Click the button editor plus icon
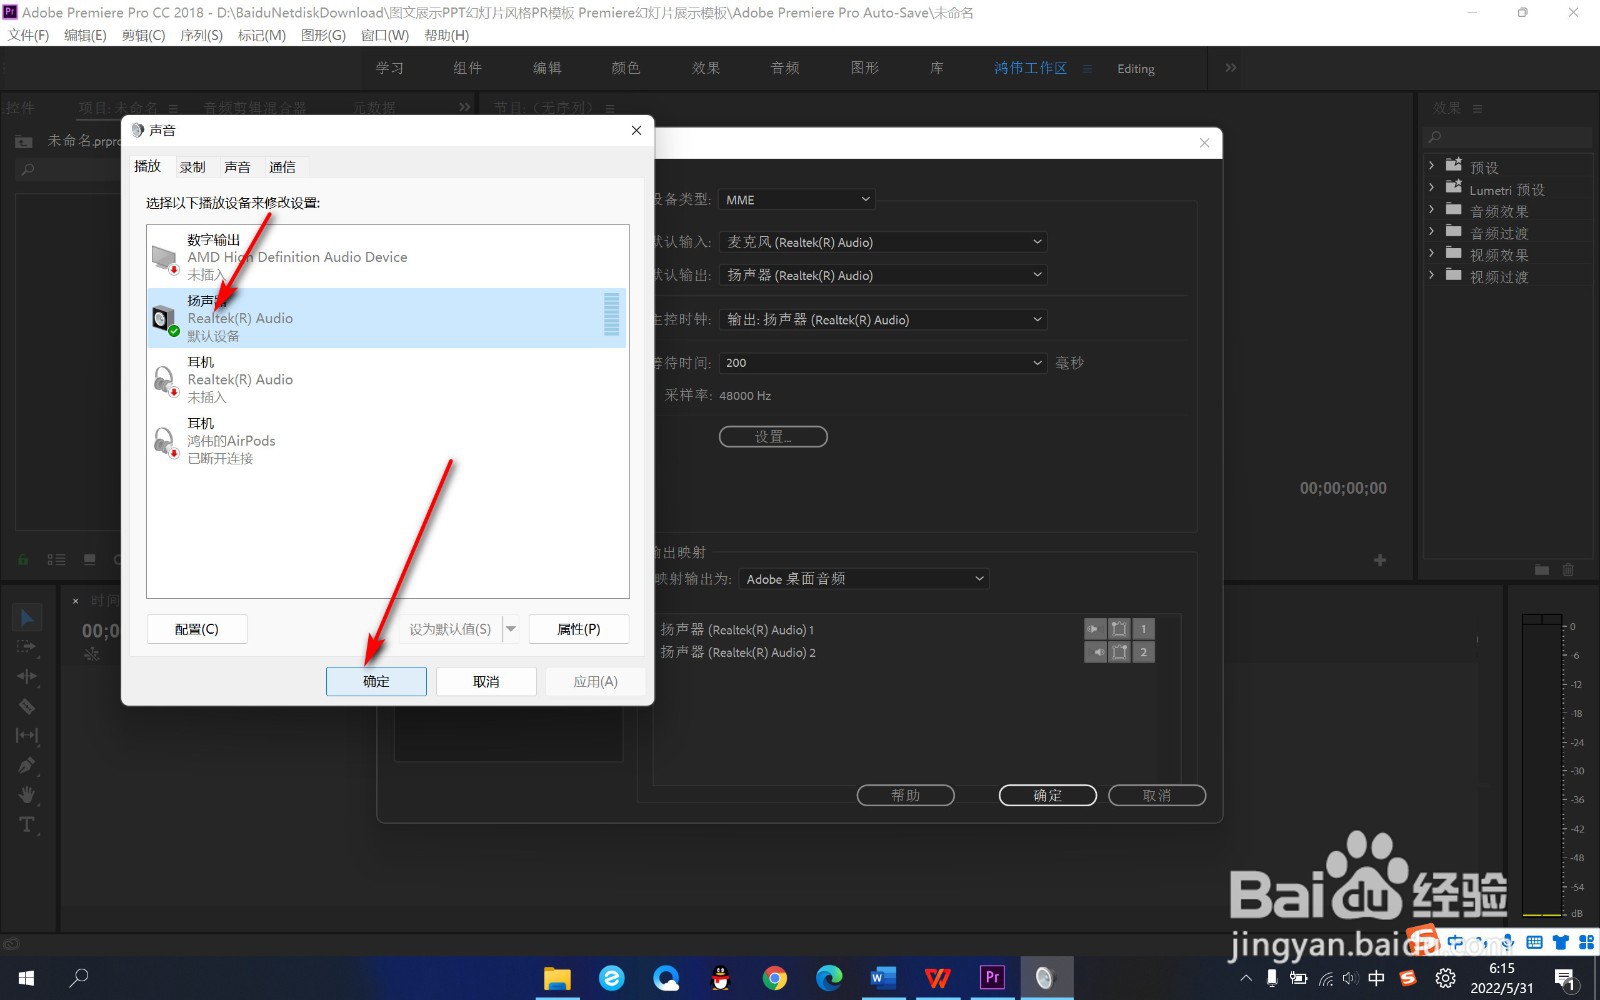1600x1000 pixels. 1380,560
